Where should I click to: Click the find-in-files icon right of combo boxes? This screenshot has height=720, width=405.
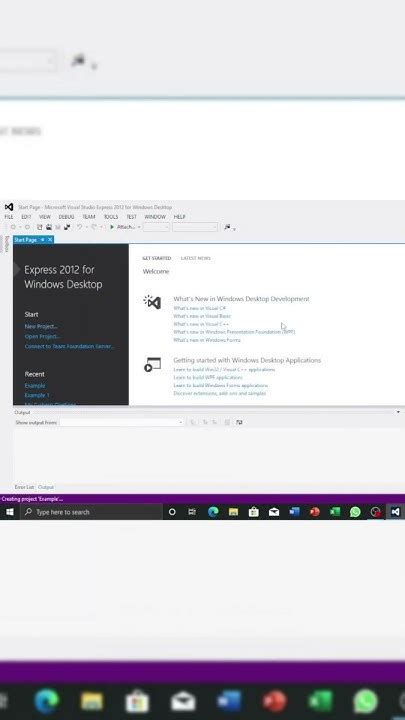pyautogui.click(x=227, y=227)
